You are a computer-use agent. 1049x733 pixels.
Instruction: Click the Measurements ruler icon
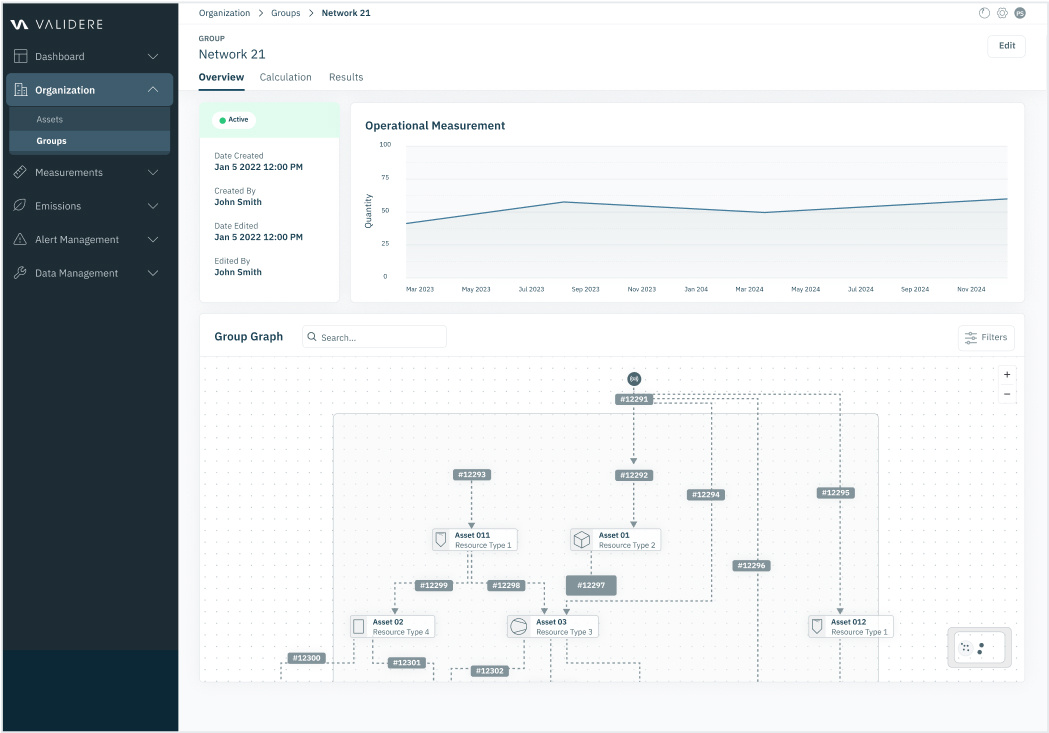20,172
